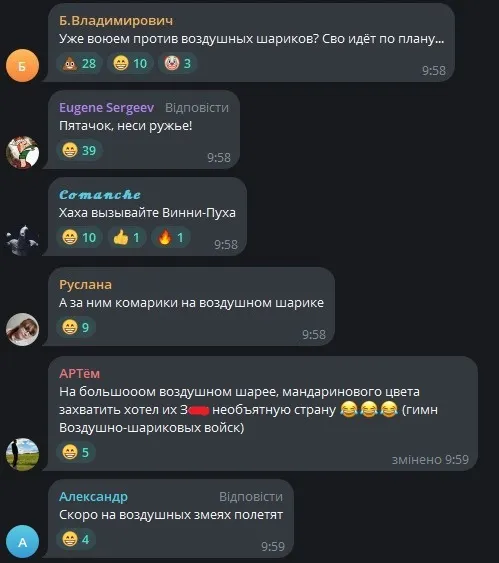This screenshot has width=499, height=563.
Task: Open Eugene Sergeev's profile picture
Action: tap(22, 152)
